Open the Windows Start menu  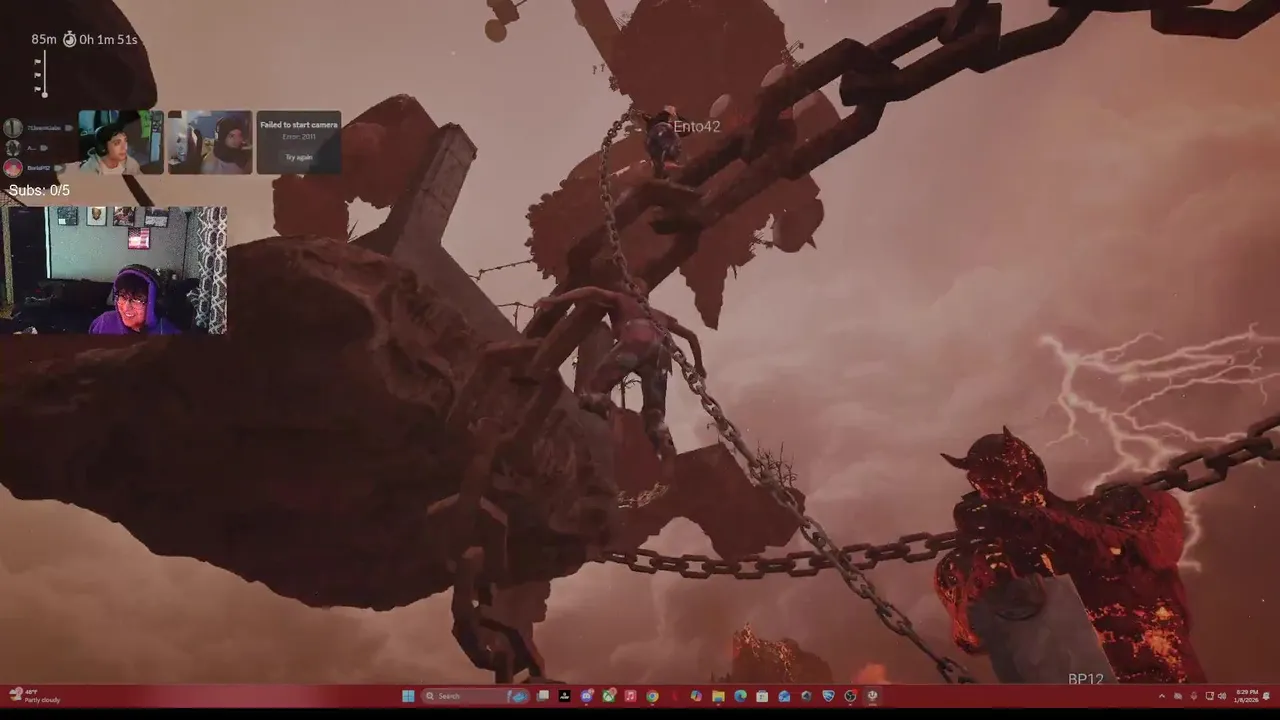[408, 696]
